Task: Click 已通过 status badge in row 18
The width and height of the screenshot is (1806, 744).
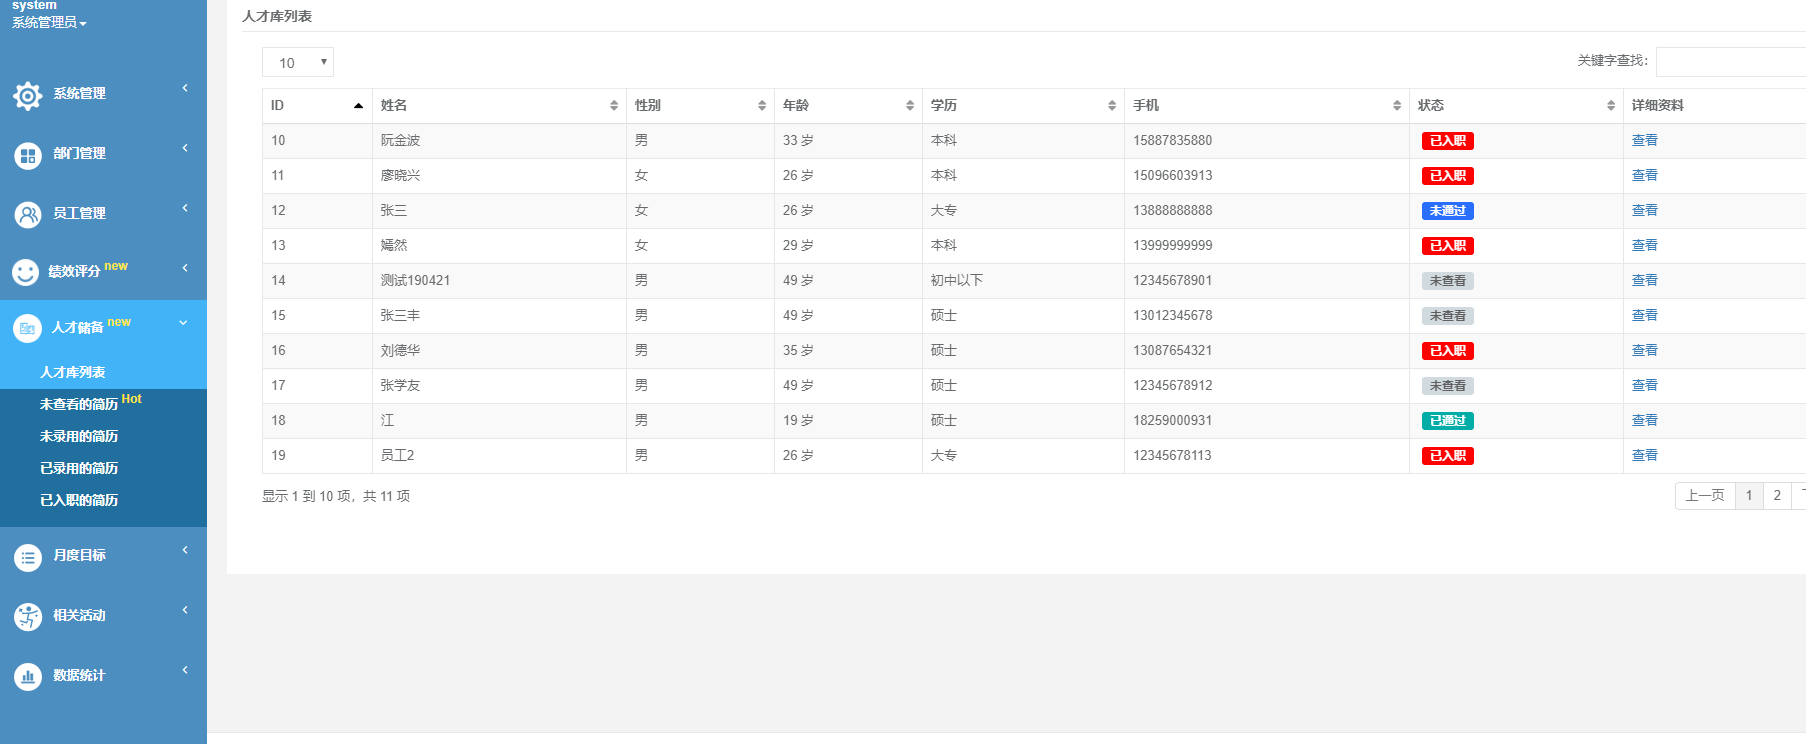Action: pyautogui.click(x=1447, y=421)
